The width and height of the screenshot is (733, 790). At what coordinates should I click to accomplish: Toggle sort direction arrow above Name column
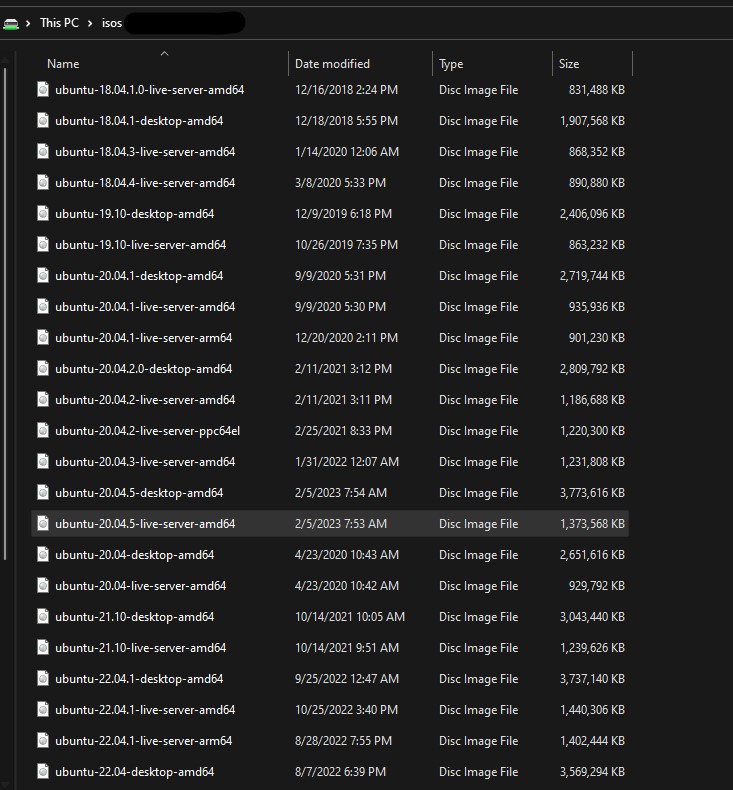pos(164,54)
